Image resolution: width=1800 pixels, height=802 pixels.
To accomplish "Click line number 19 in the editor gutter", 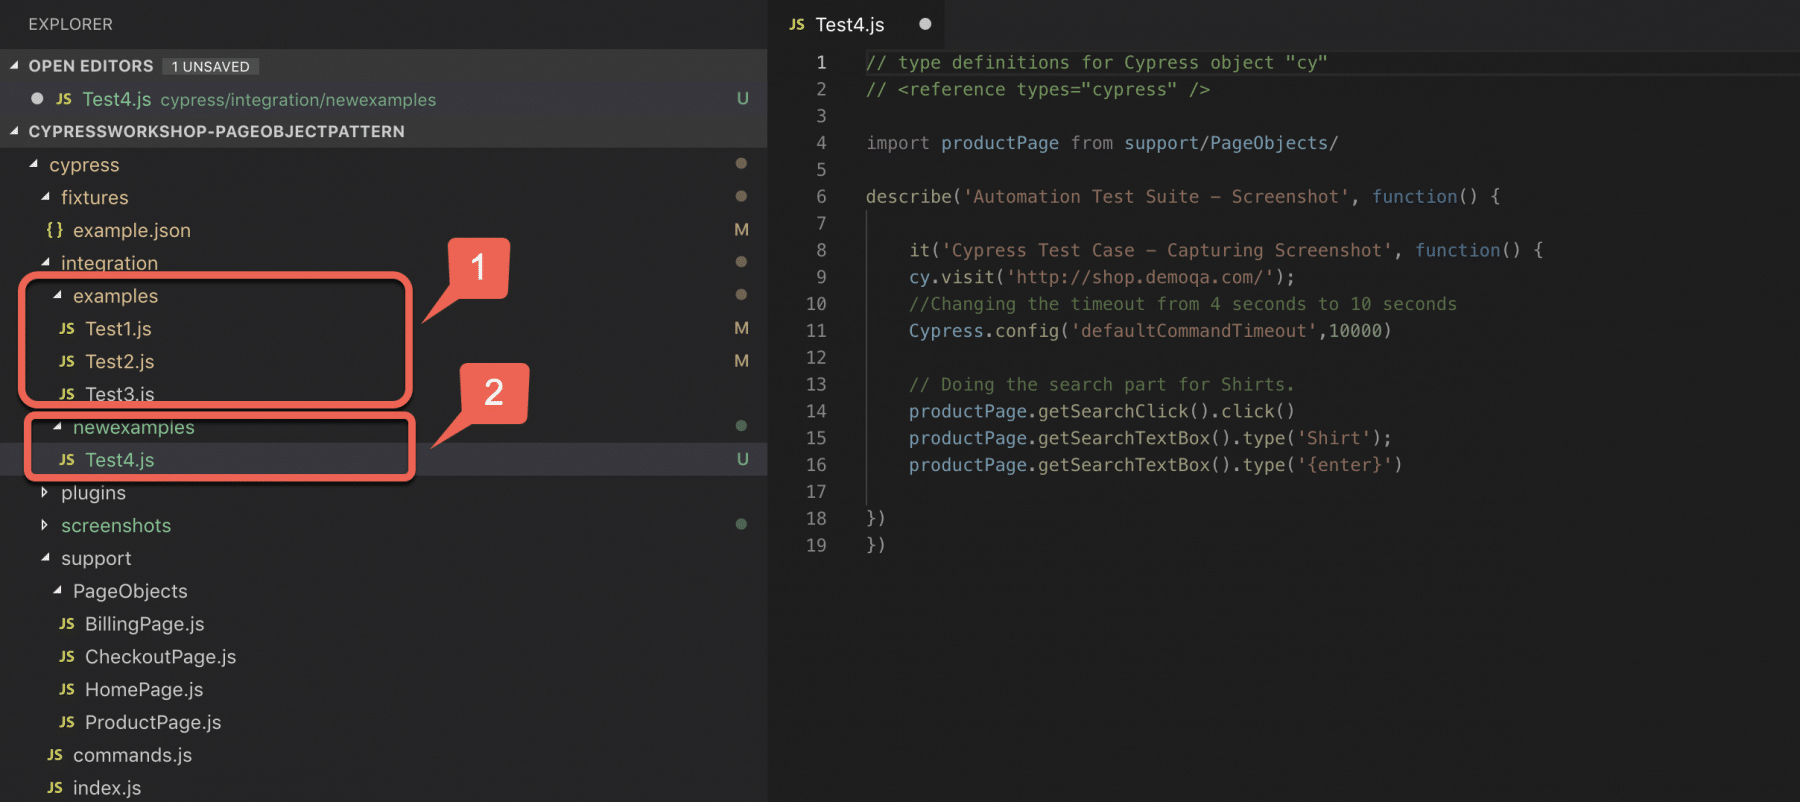I will [x=816, y=546].
